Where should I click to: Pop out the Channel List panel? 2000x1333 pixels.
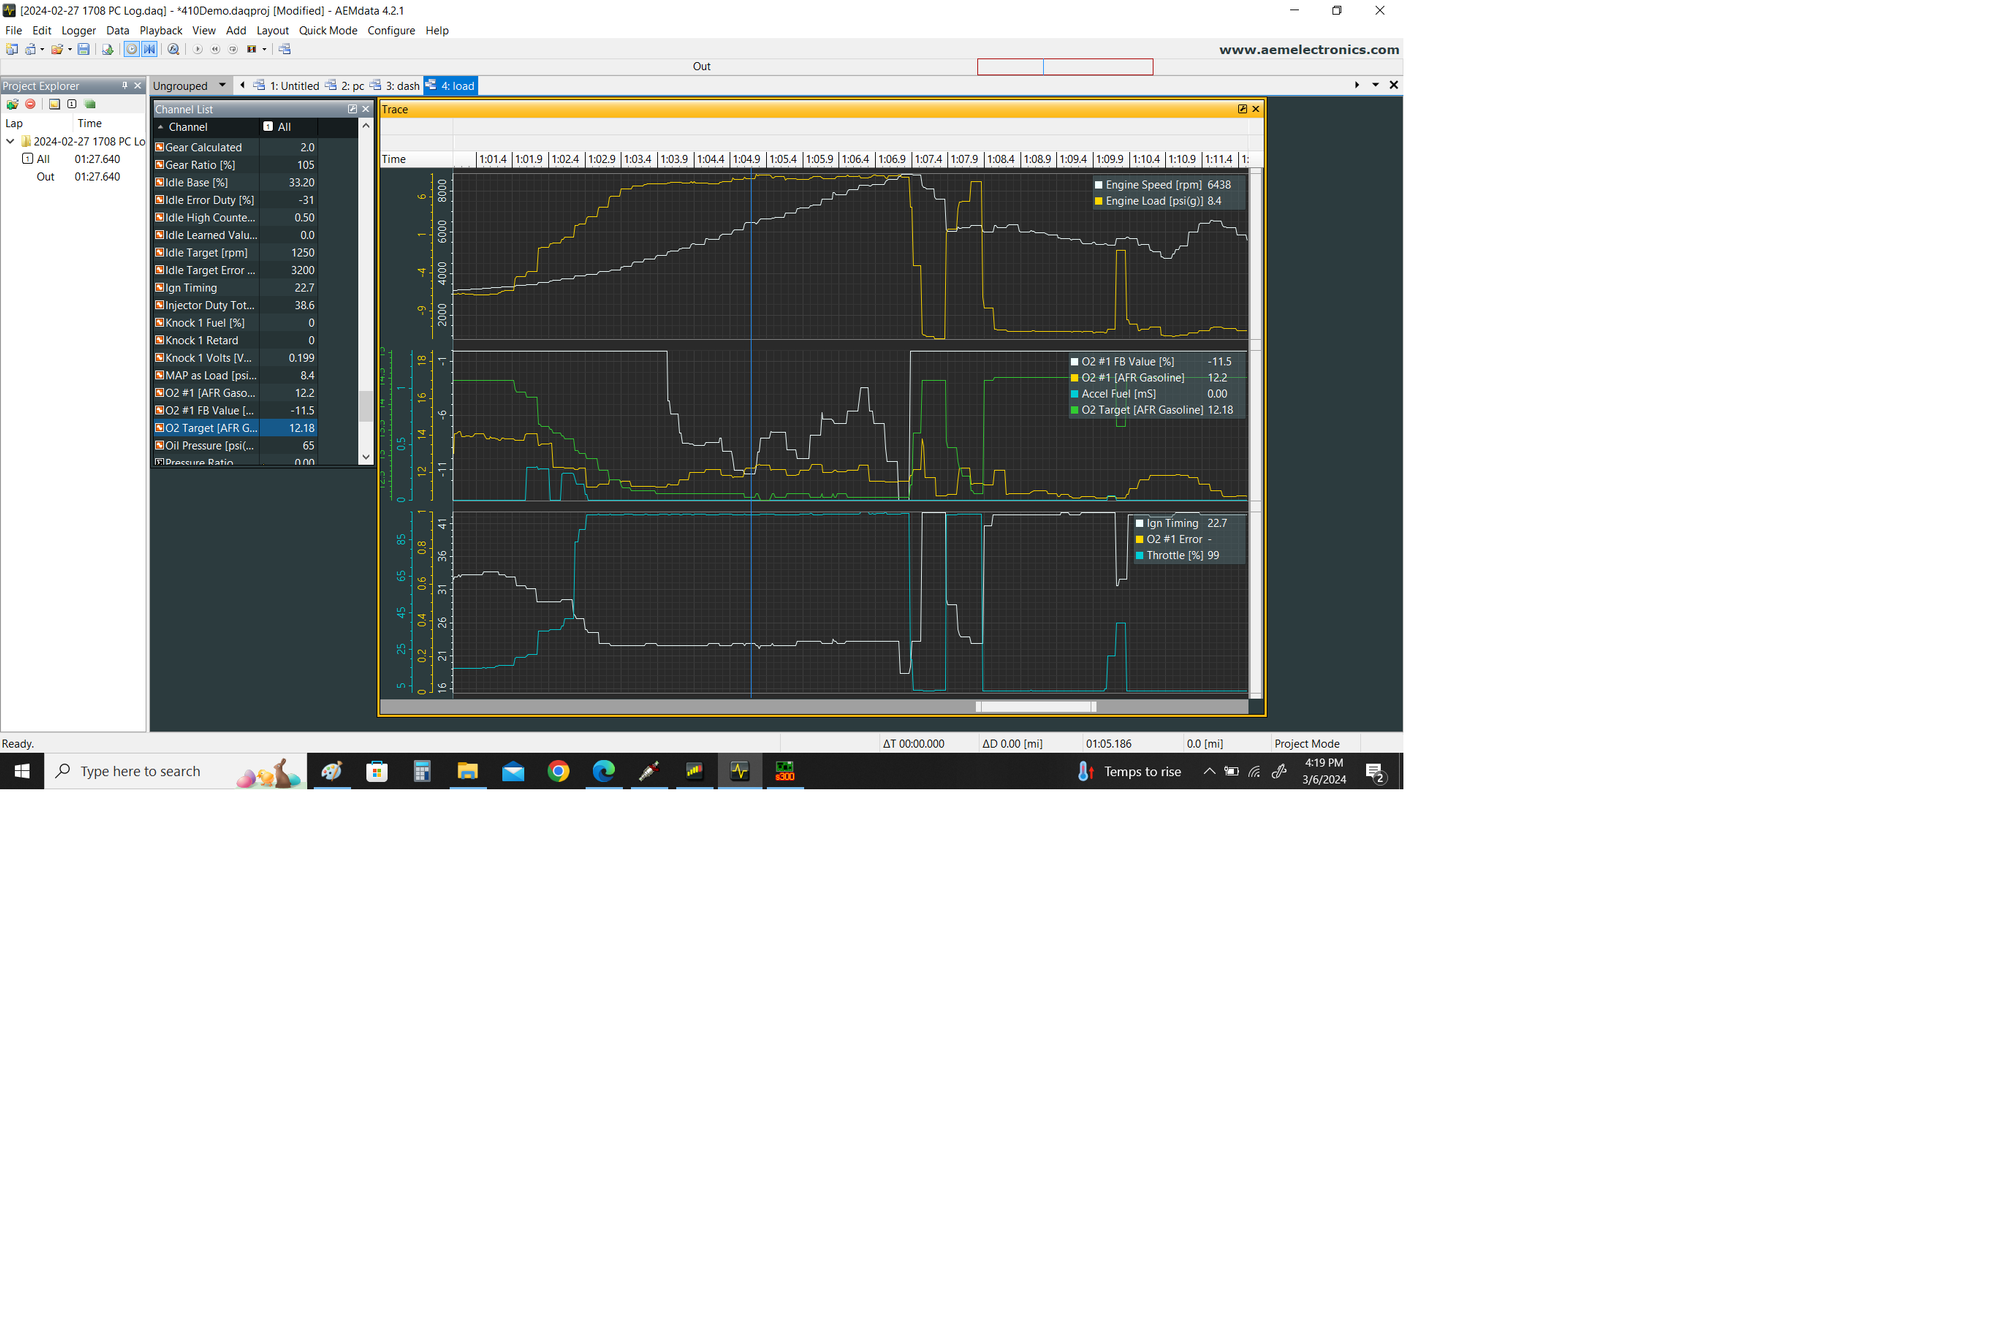352,109
